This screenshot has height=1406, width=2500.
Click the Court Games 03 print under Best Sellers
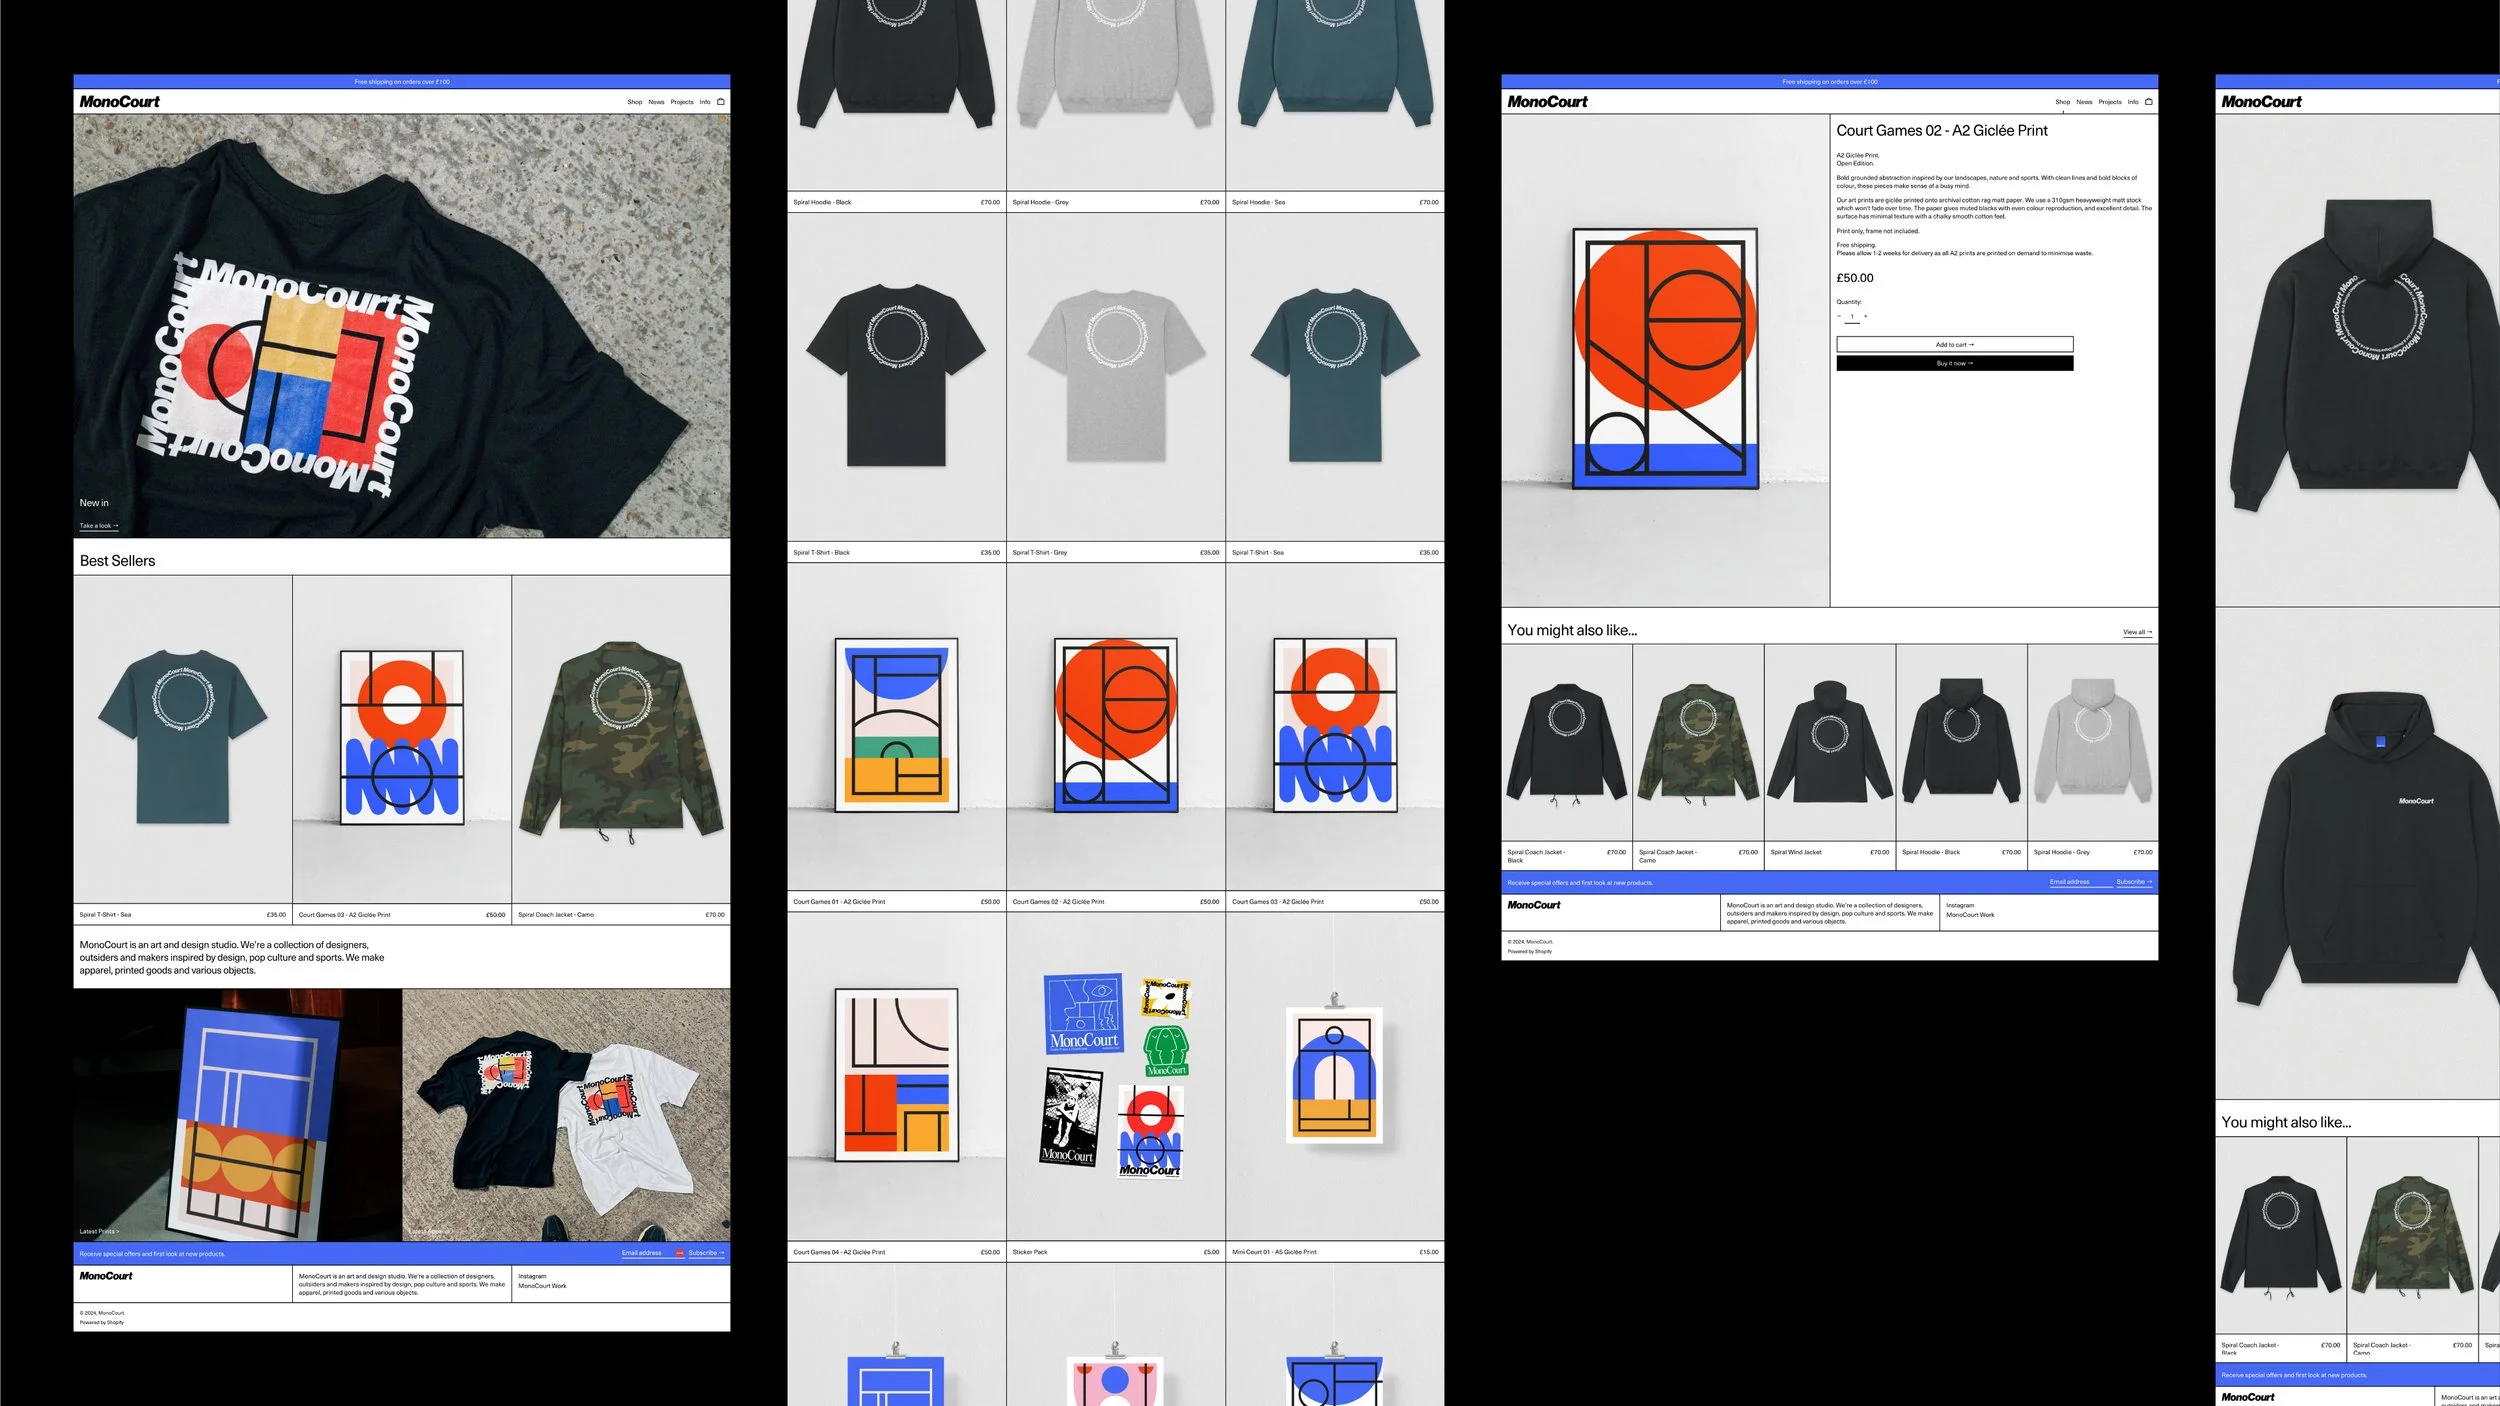(401, 738)
